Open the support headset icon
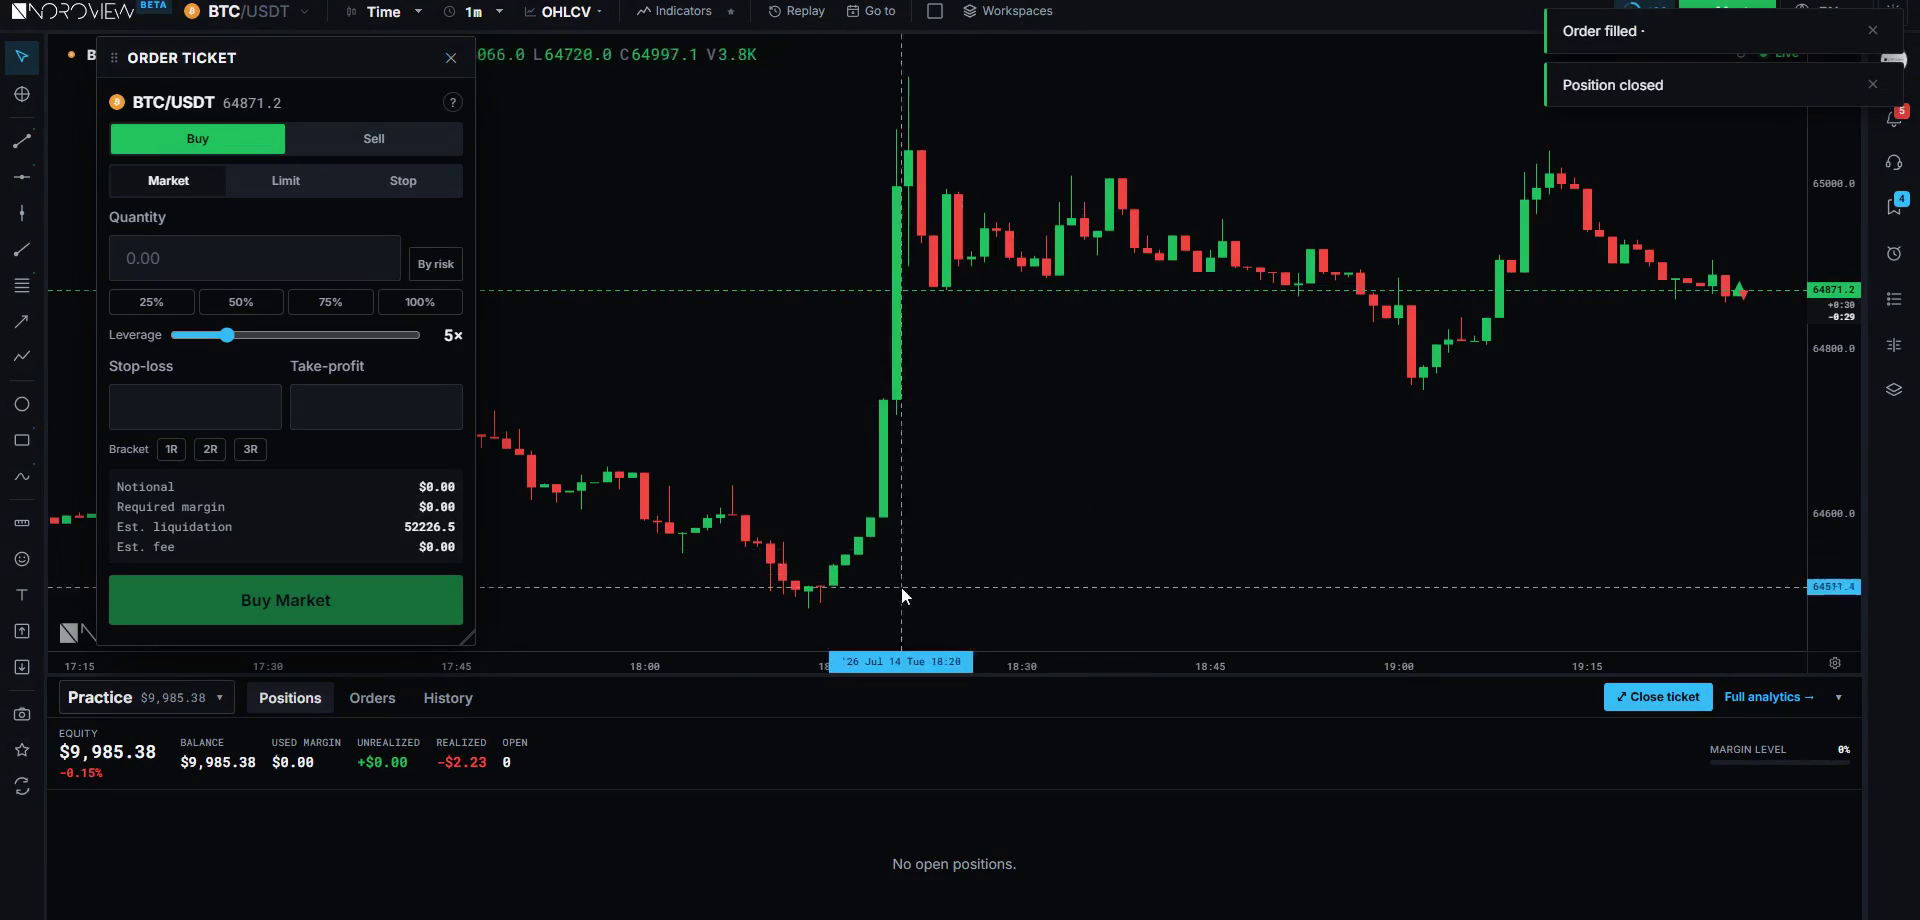This screenshot has height=920, width=1920. [x=1894, y=162]
